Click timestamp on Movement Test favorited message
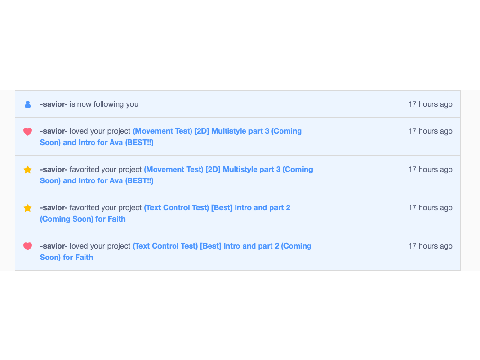480x360 pixels. 430,170
